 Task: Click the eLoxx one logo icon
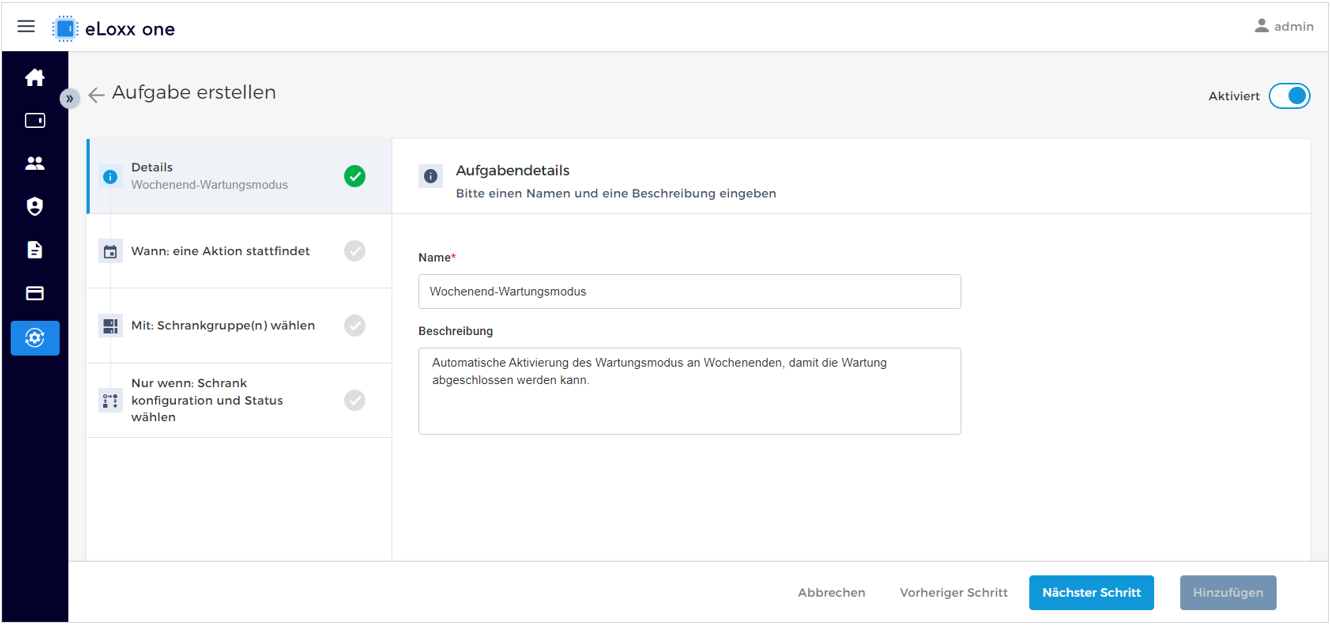point(65,29)
